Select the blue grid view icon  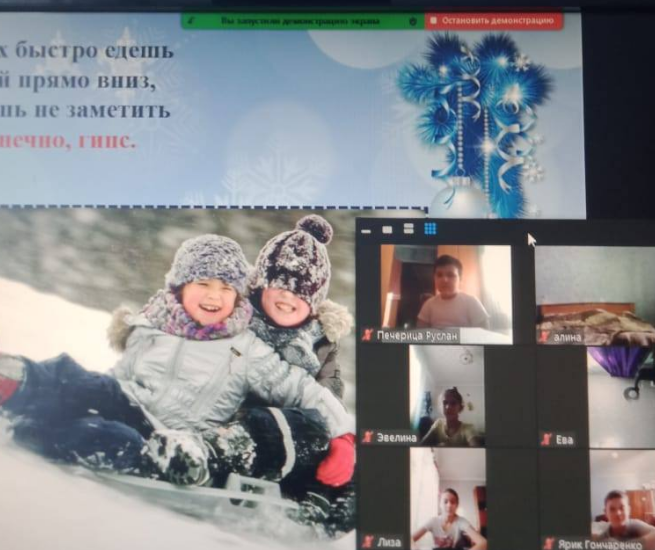[x=430, y=229]
